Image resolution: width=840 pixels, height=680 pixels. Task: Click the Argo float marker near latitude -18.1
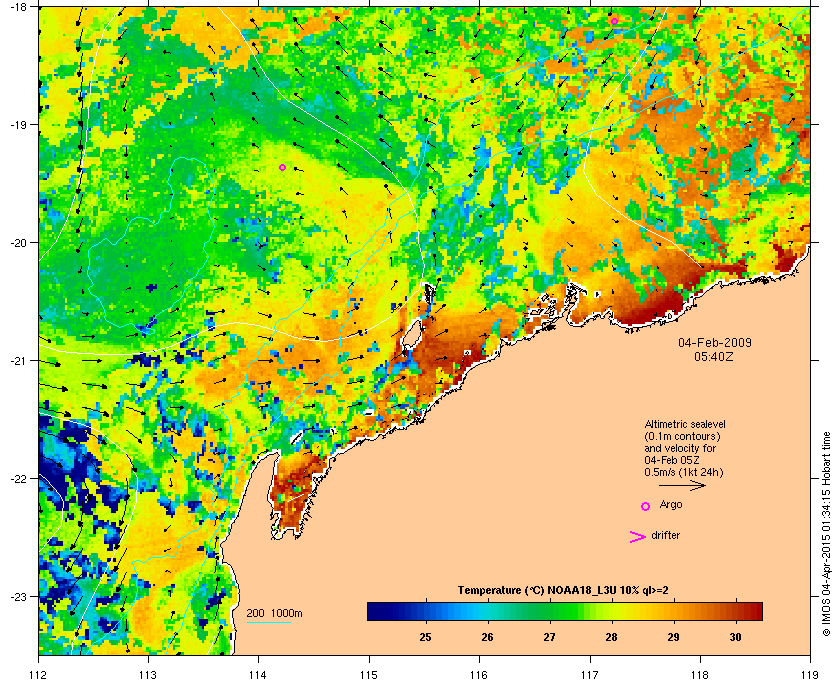[x=614, y=21]
